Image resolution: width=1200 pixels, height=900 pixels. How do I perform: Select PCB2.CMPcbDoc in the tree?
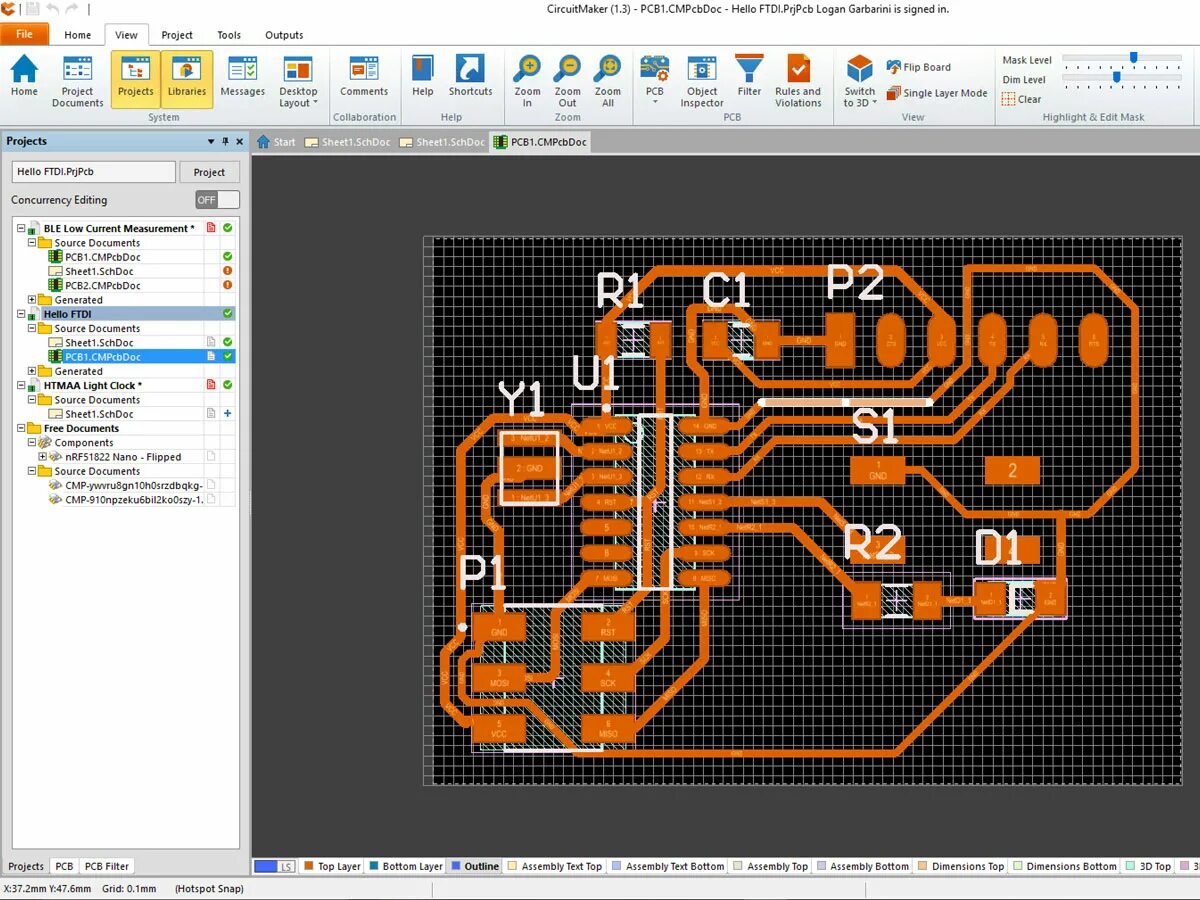click(x=103, y=286)
